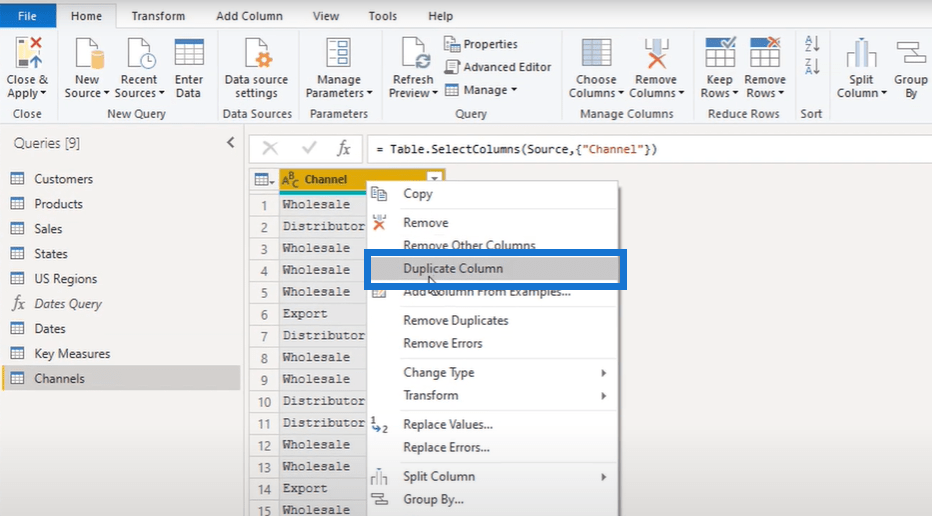Select the Dates Query function

[x=121, y=304]
